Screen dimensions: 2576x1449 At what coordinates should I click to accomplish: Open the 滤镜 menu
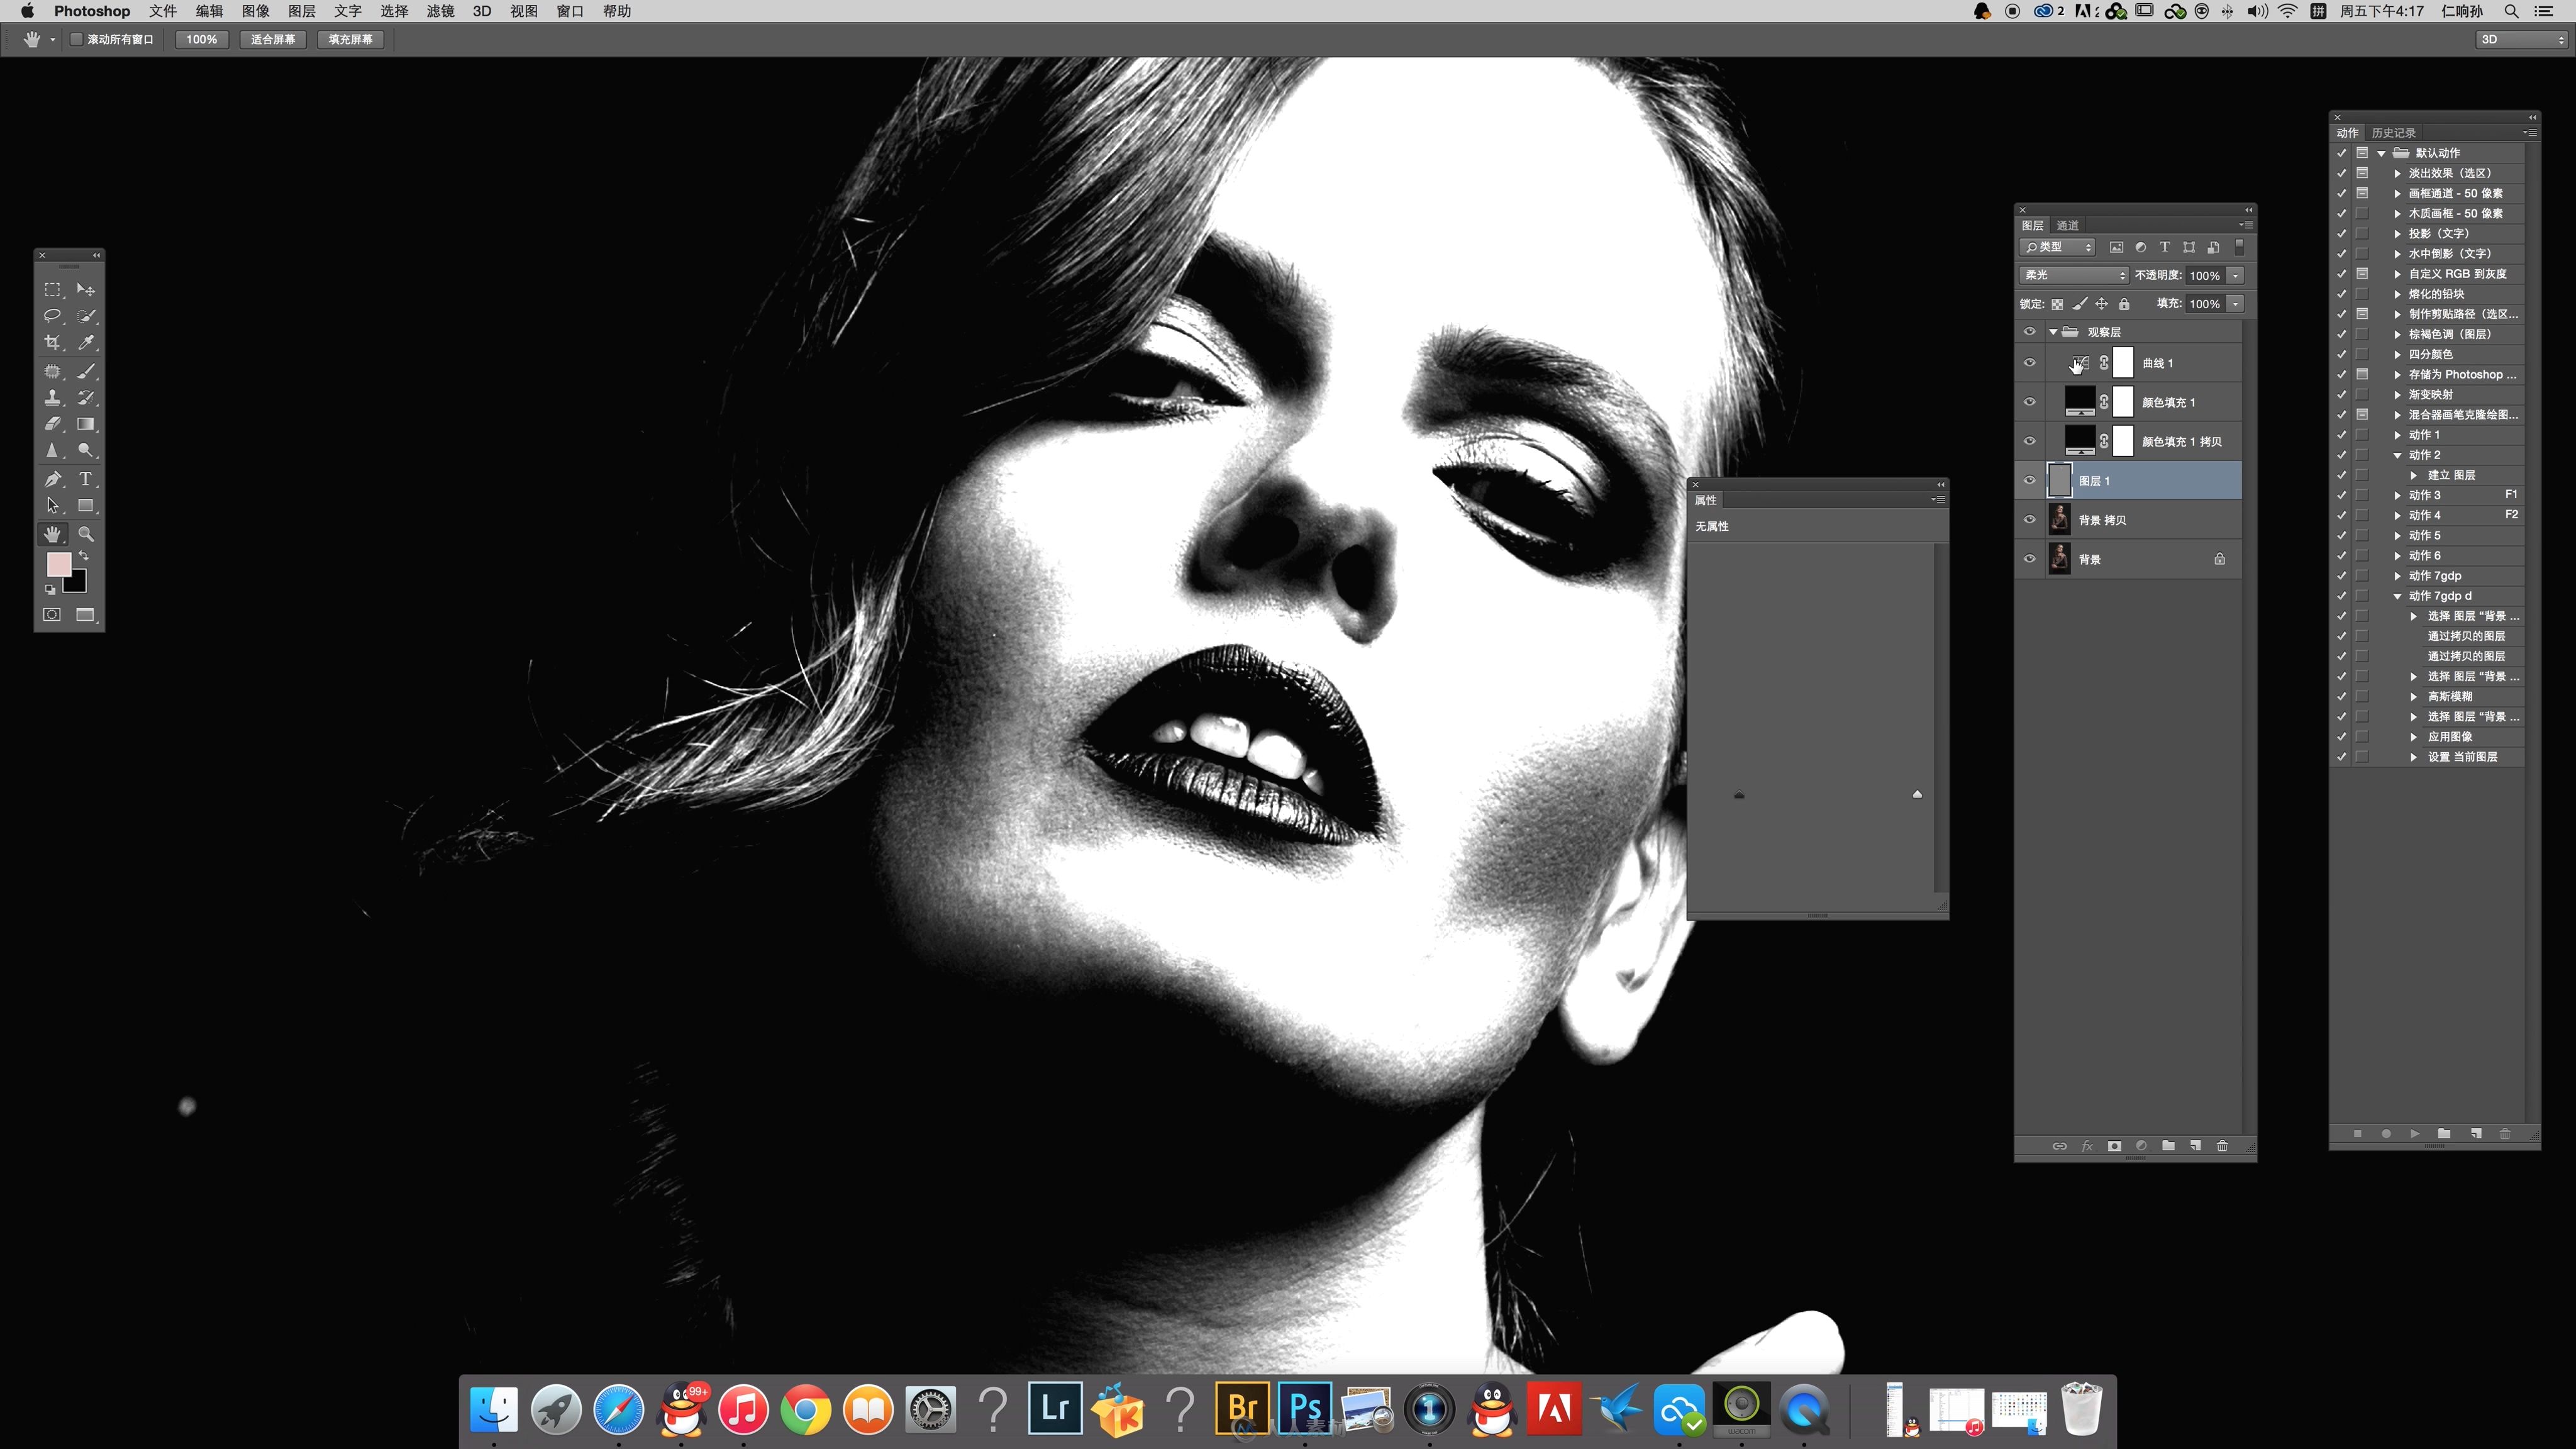439,13
